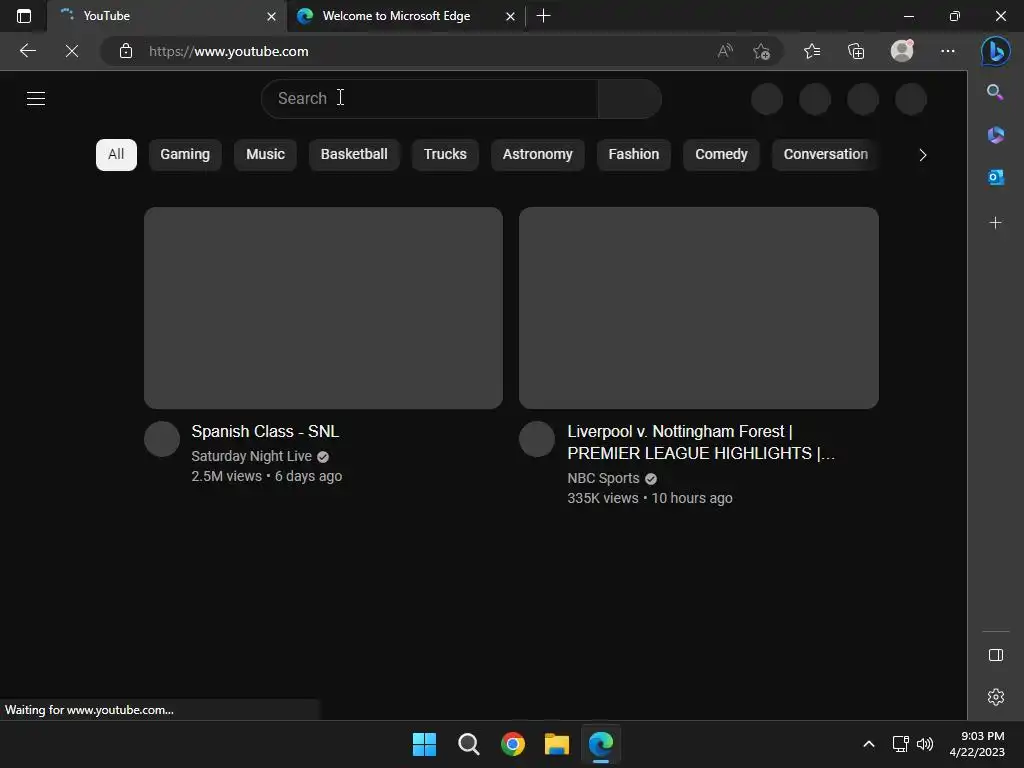
Task: Open the volume speaker tray icon
Action: [925, 744]
